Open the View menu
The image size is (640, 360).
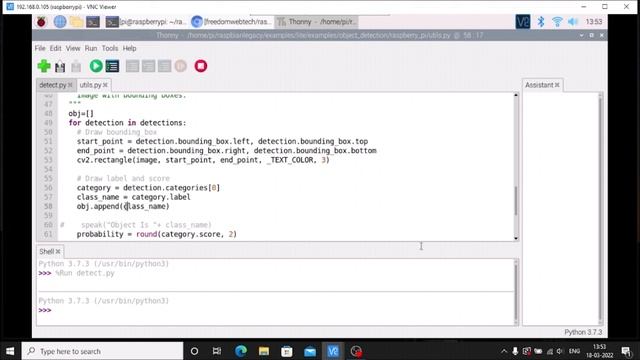click(x=73, y=48)
